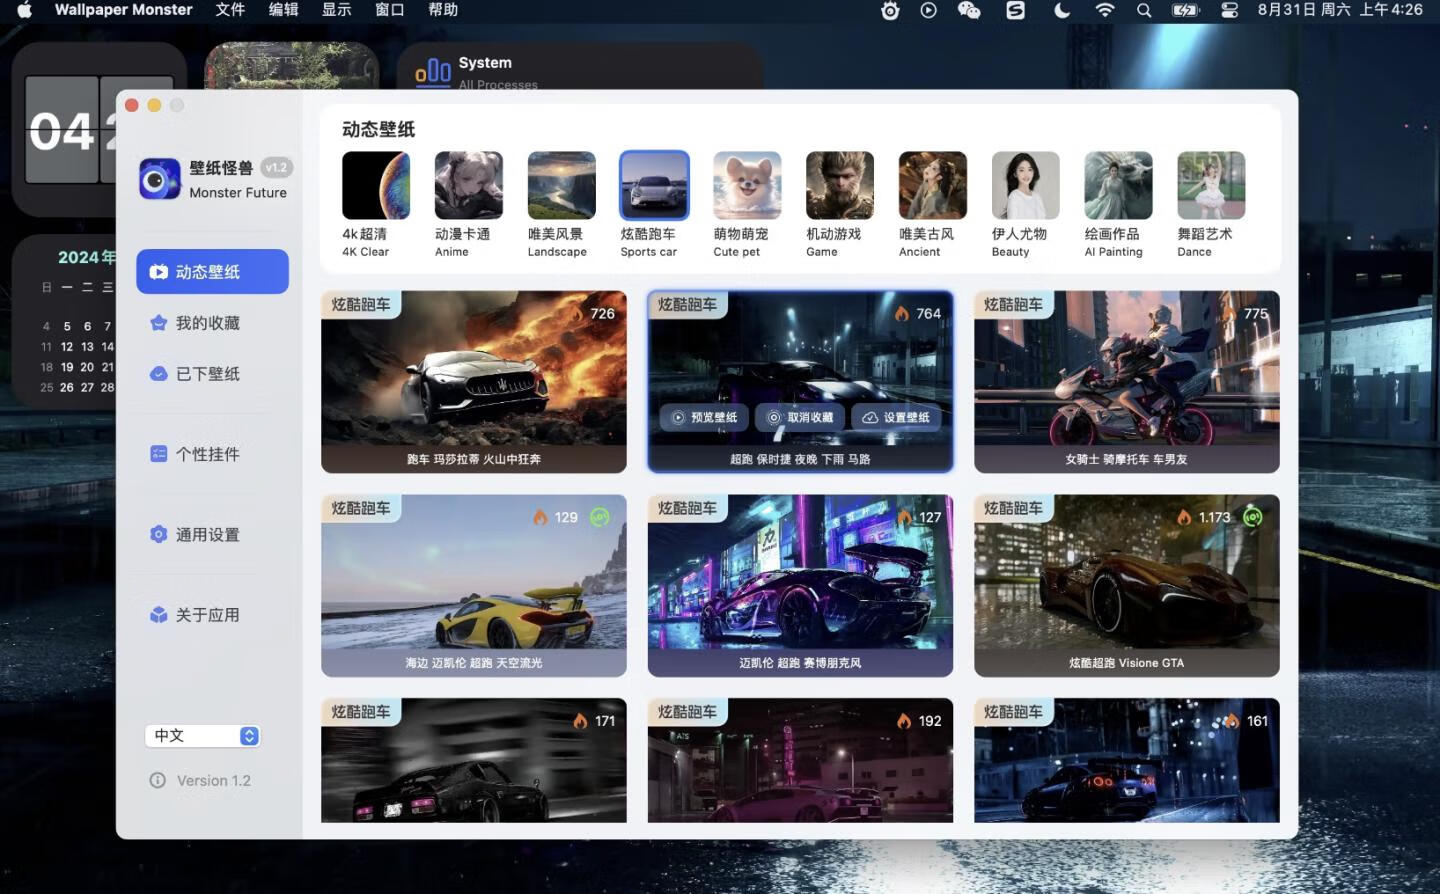Click the moon Focus icon in menu bar
1440x894 pixels.
coord(1062,10)
